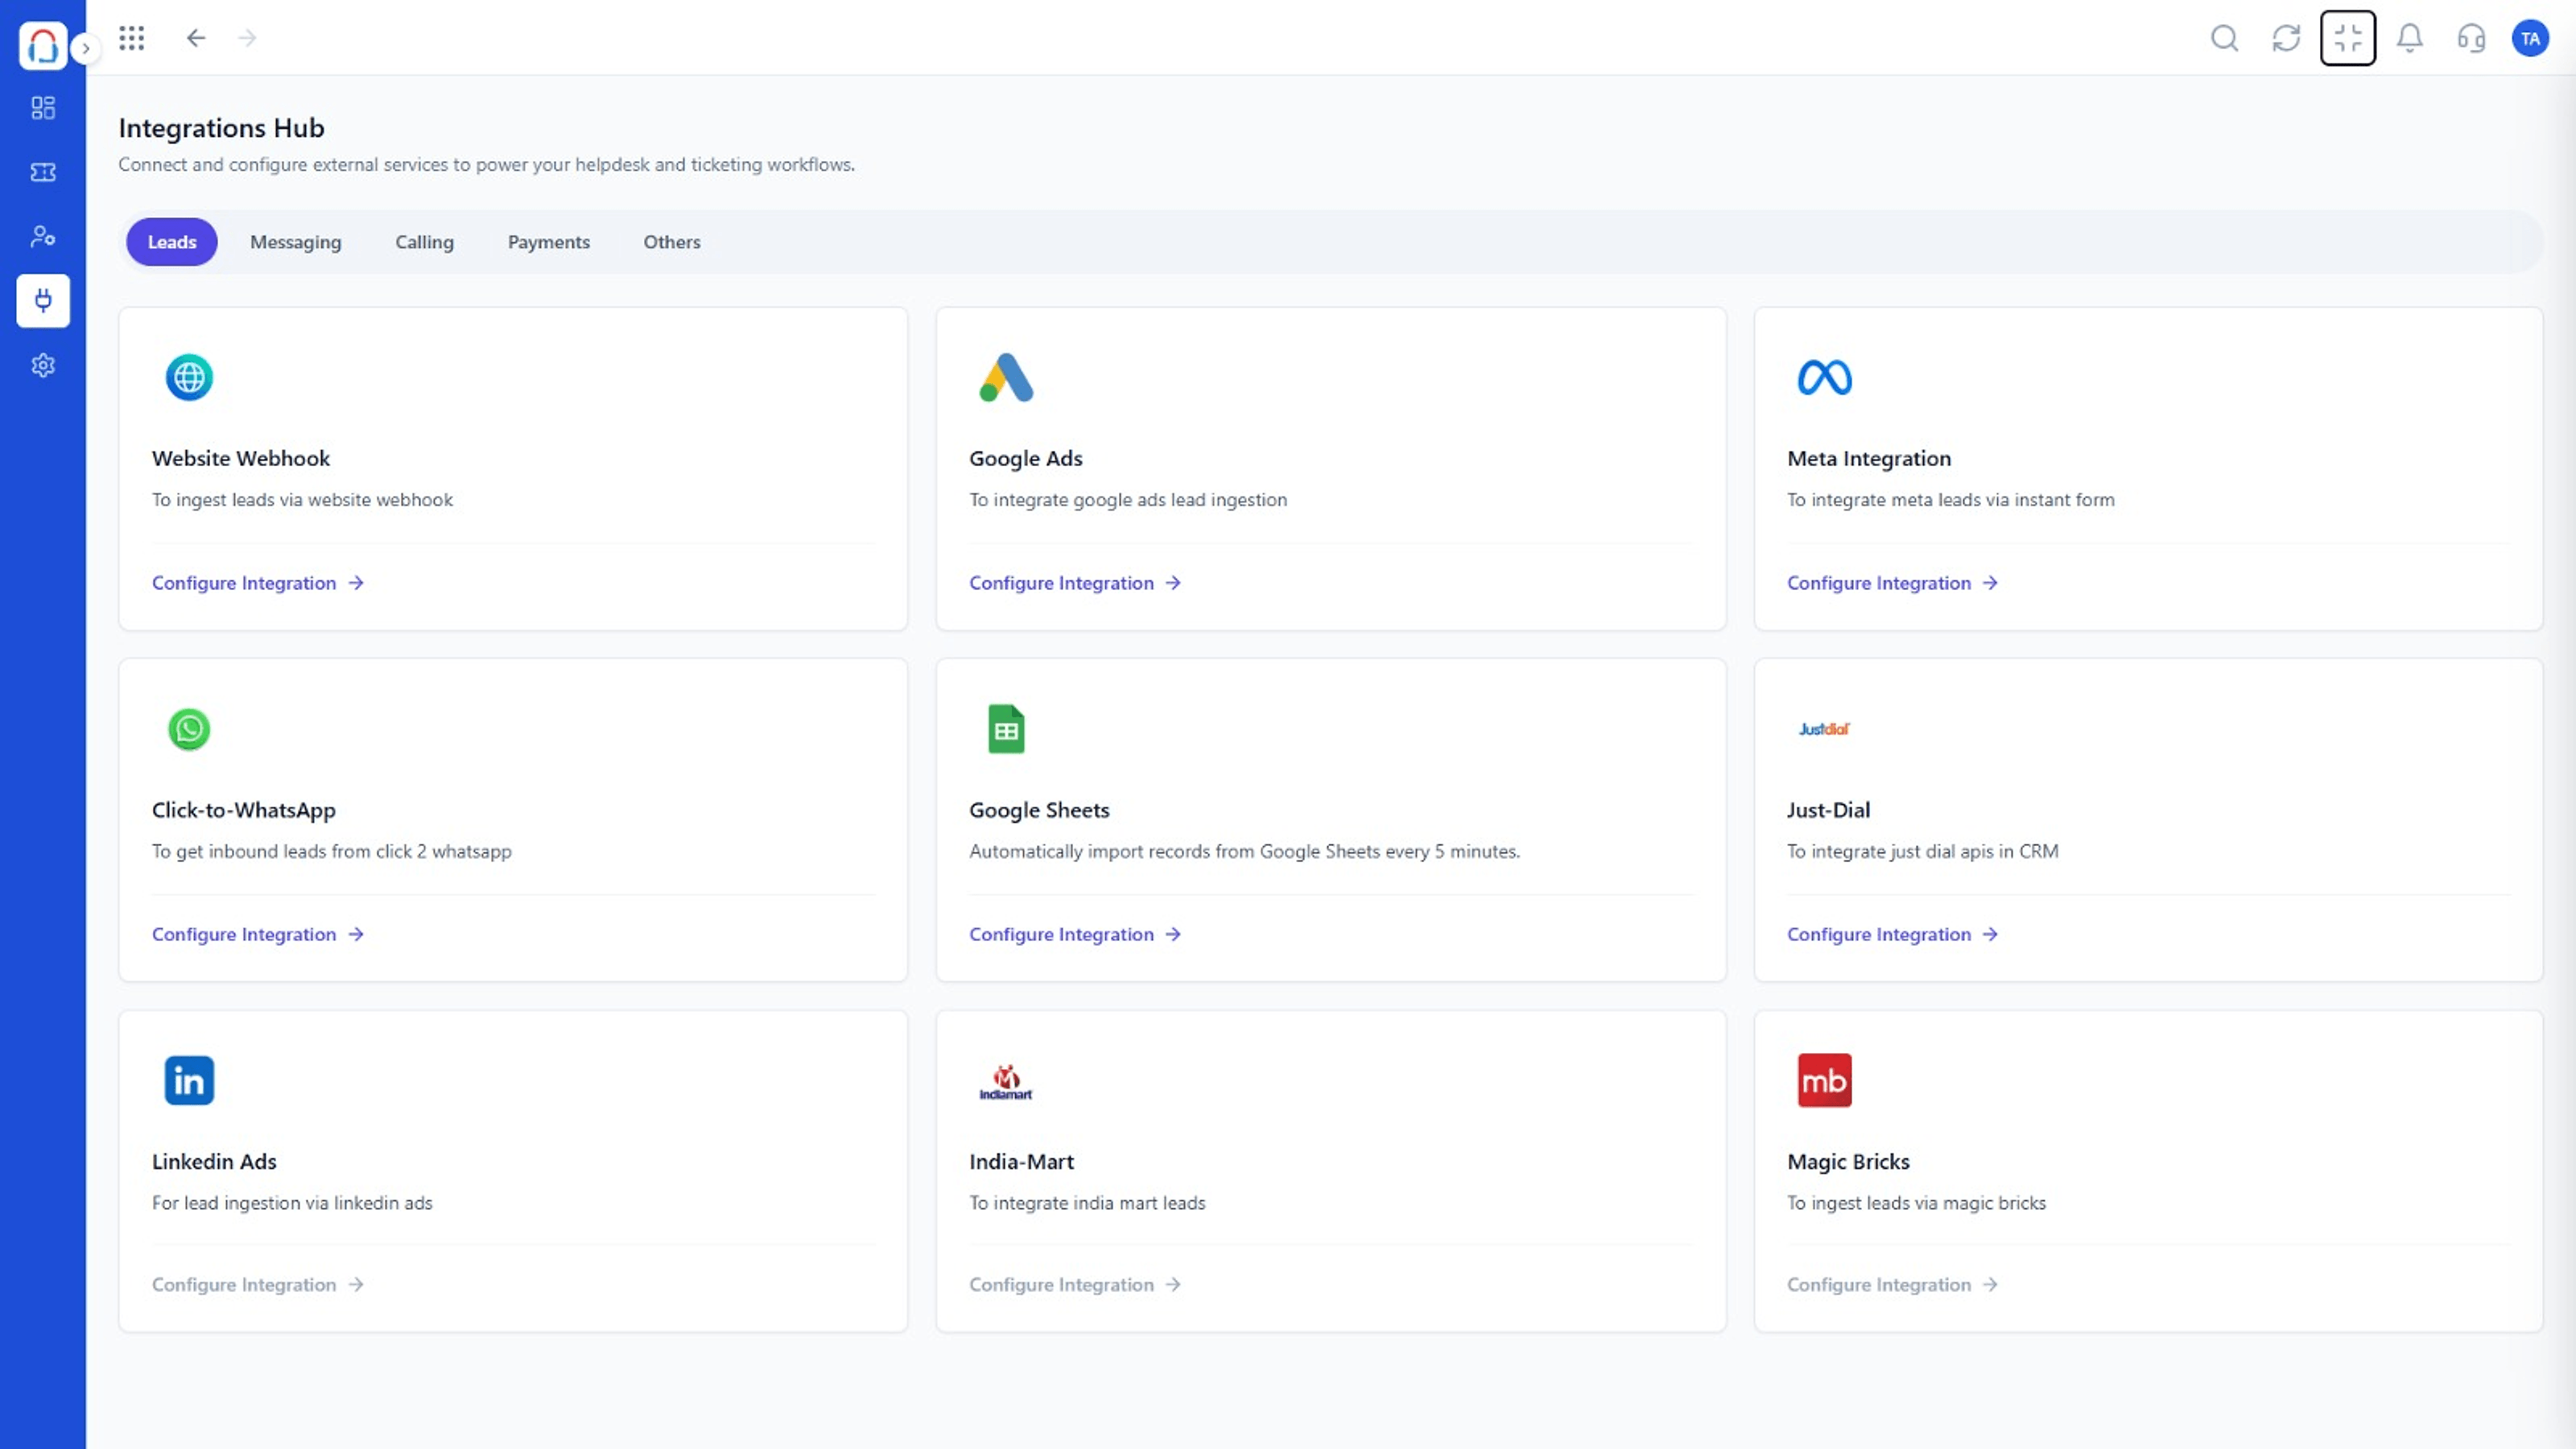Click the Indiamart logo

tap(1006, 1082)
